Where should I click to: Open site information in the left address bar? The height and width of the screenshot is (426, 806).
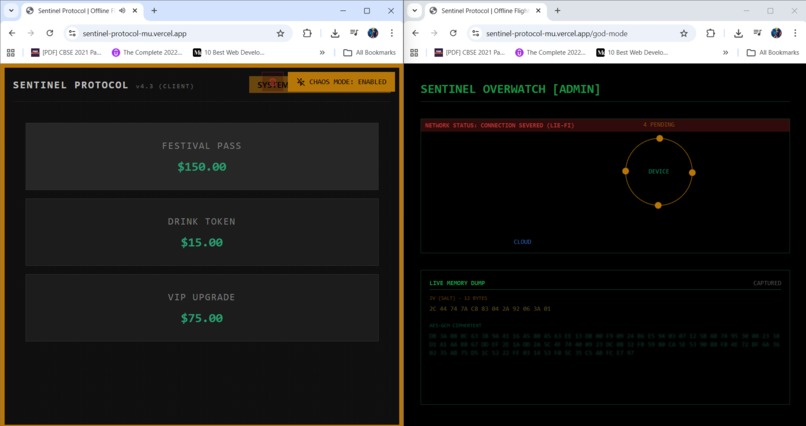point(72,33)
